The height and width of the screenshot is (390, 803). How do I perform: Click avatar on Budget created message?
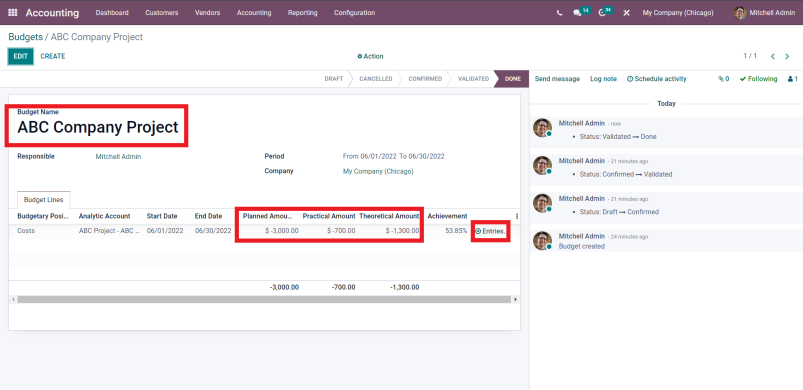pyautogui.click(x=542, y=241)
